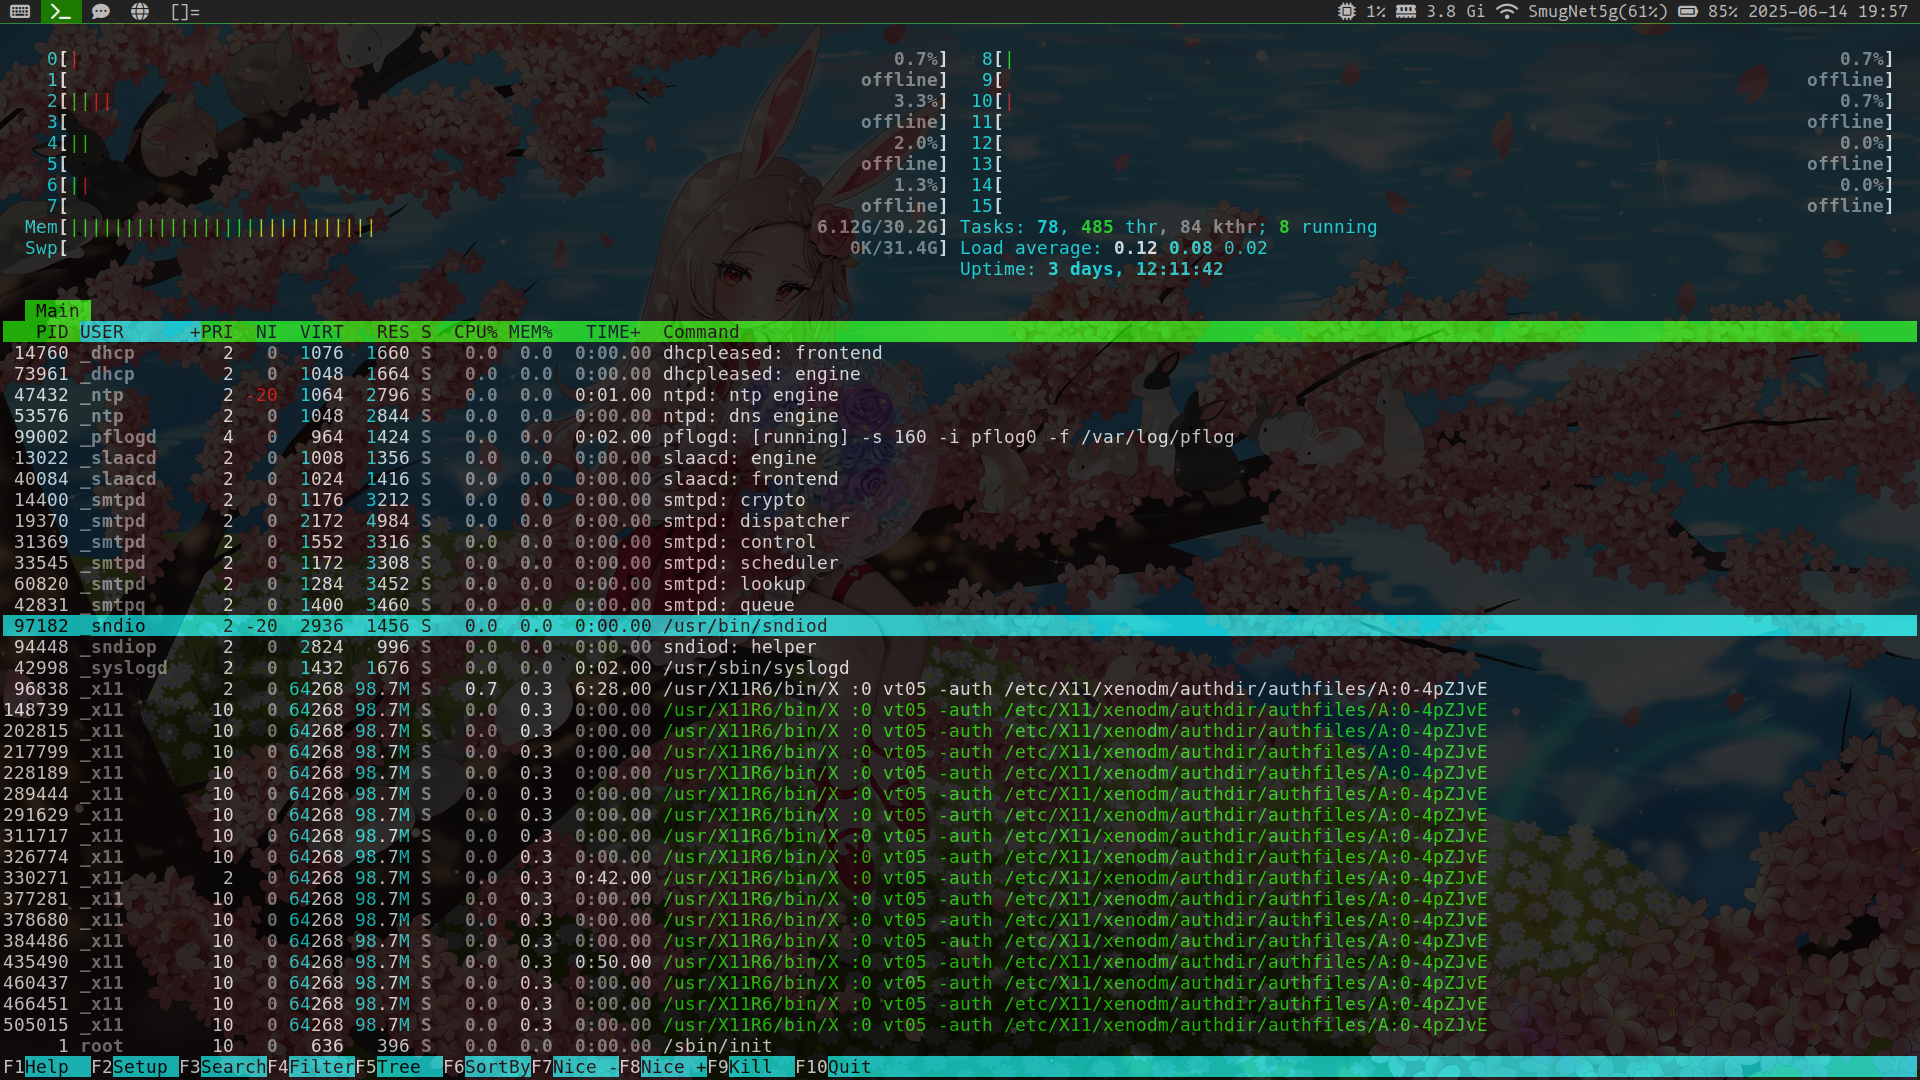Click the Load average text
Screen dimensions: 1920x1080
(1113, 248)
